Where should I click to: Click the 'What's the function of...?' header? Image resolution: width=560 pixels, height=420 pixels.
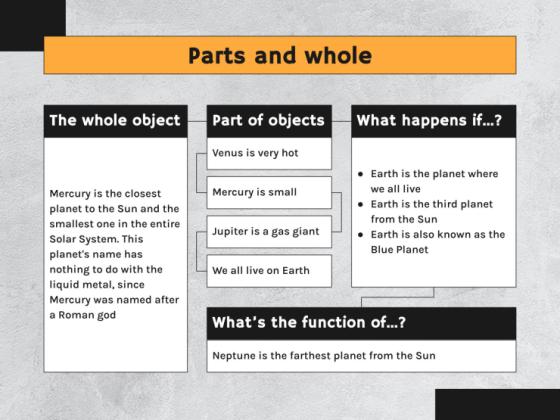(361, 323)
